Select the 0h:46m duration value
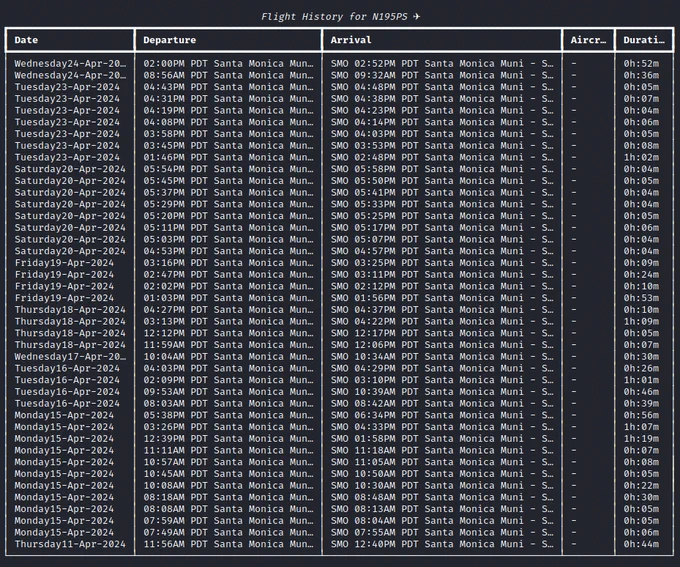The height and width of the screenshot is (567, 680). [x=641, y=391]
